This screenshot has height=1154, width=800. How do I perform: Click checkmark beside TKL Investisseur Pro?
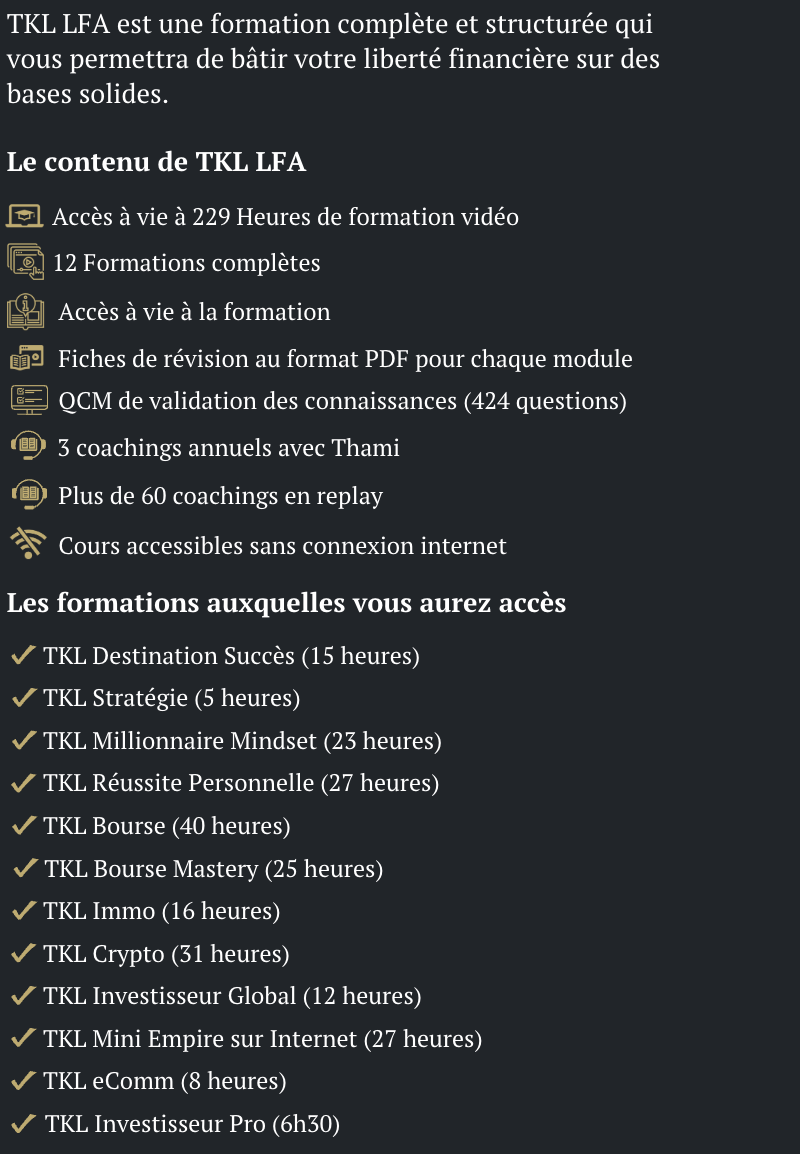point(24,1123)
